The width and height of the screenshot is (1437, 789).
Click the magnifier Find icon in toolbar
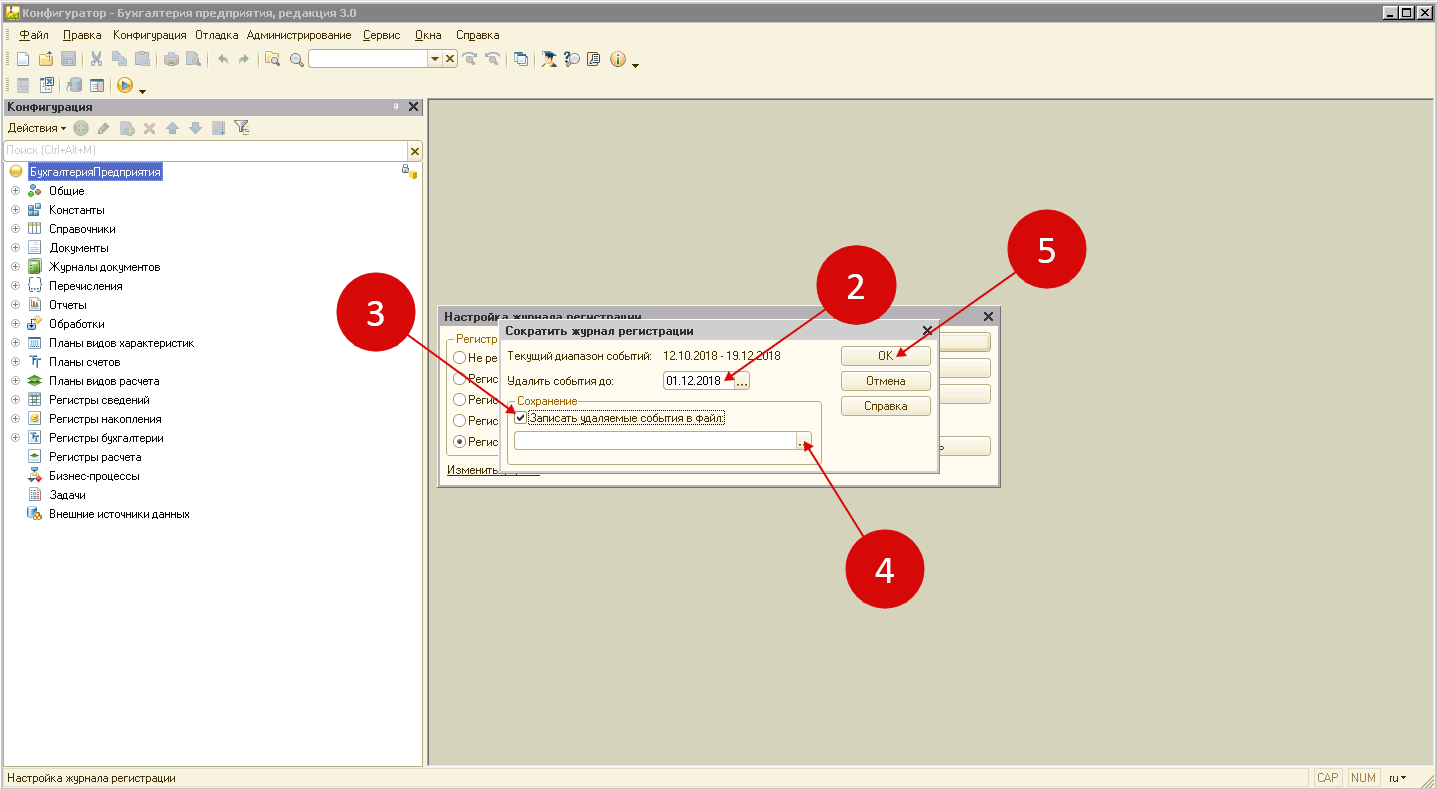(x=296, y=59)
